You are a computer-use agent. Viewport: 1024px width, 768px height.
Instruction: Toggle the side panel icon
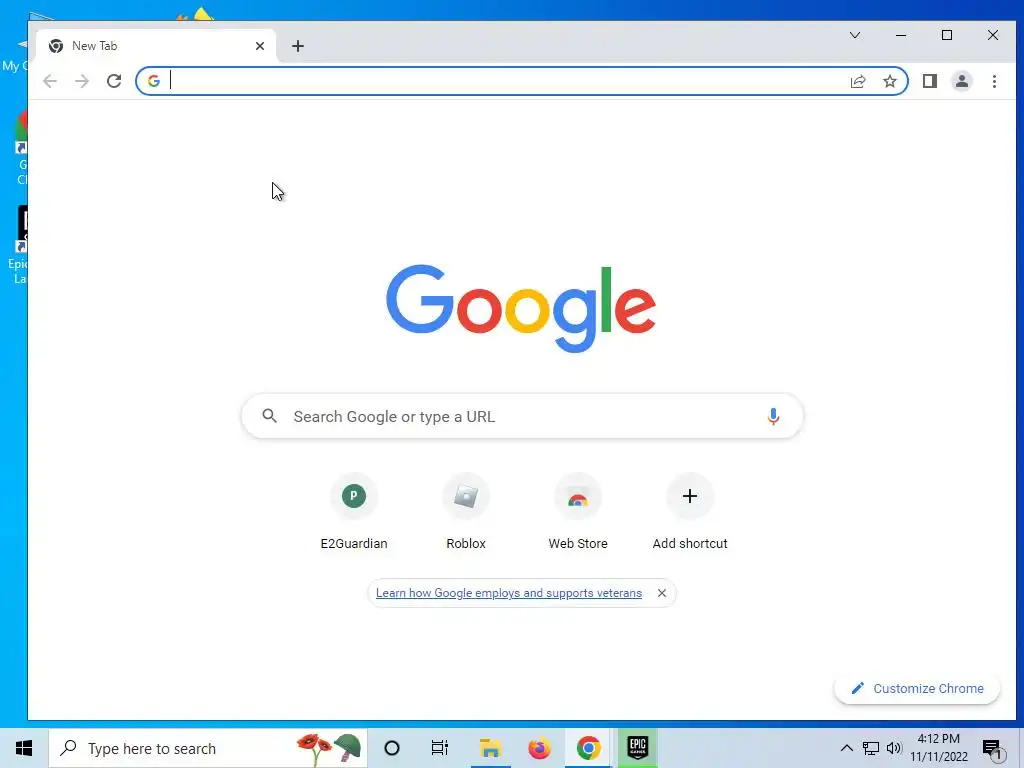[x=929, y=81]
